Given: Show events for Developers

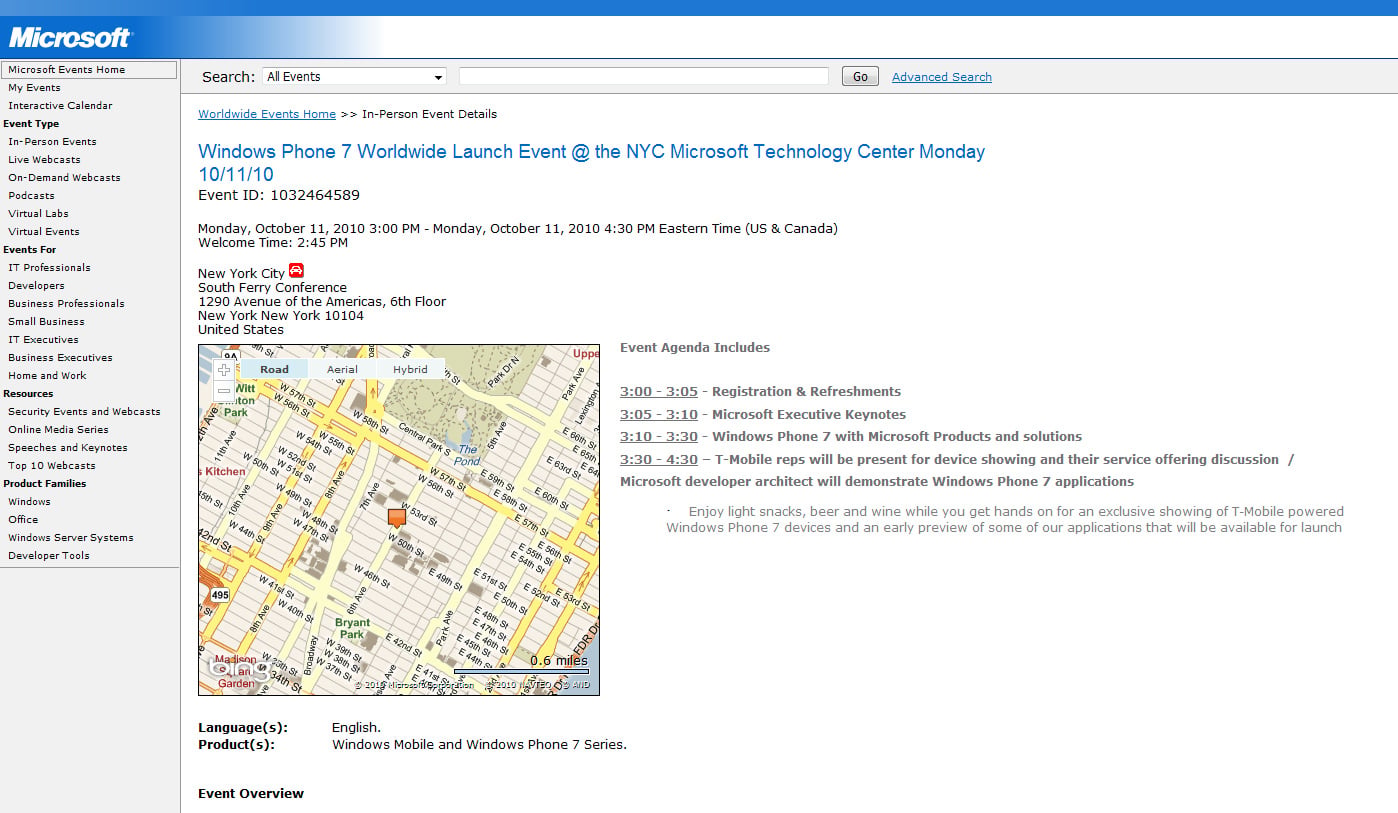Looking at the screenshot, I should click(36, 286).
